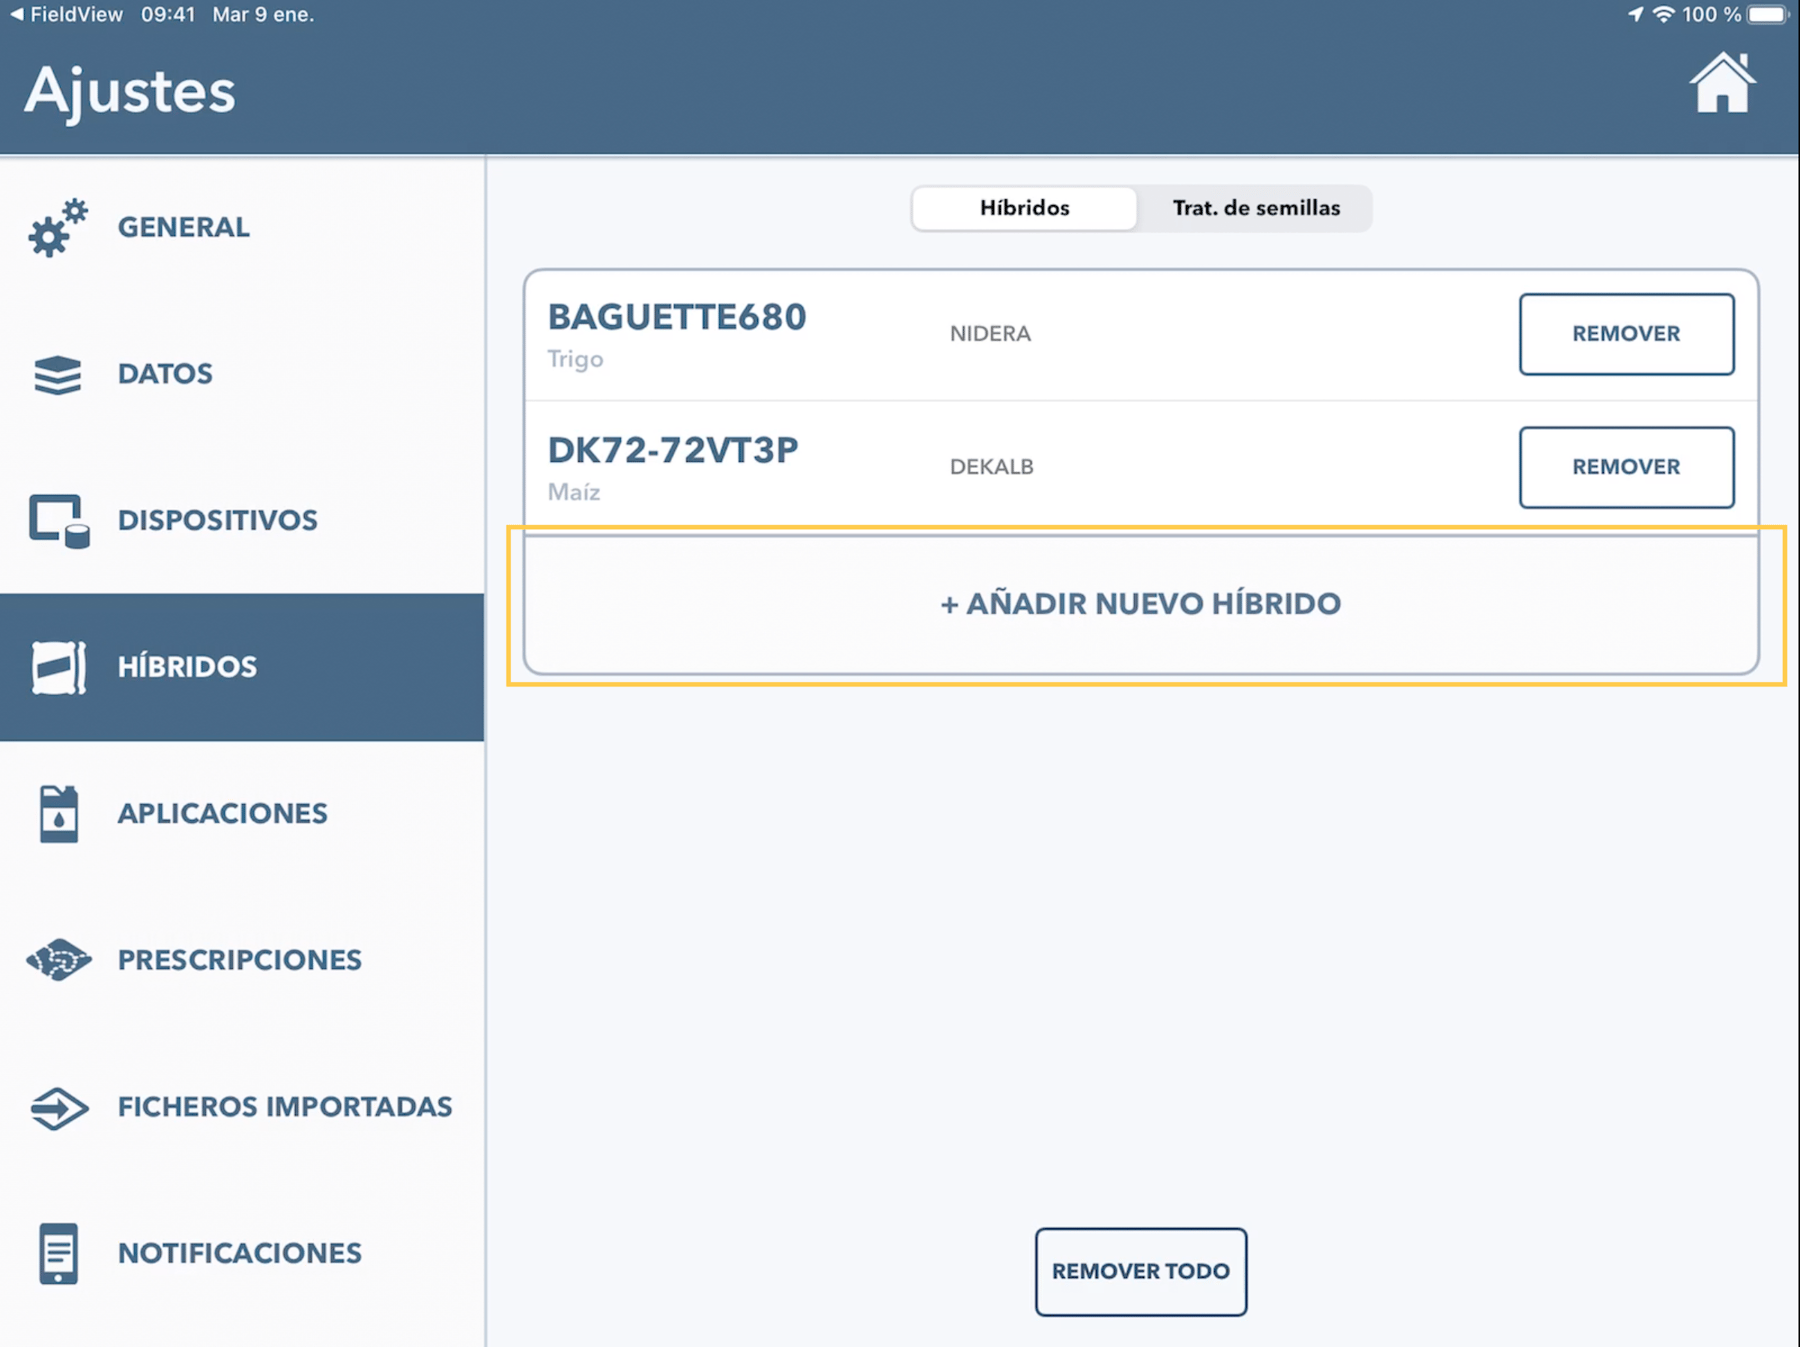Remove the DK72-72VT3P maize hybrid
The width and height of the screenshot is (1800, 1347).
(1626, 466)
